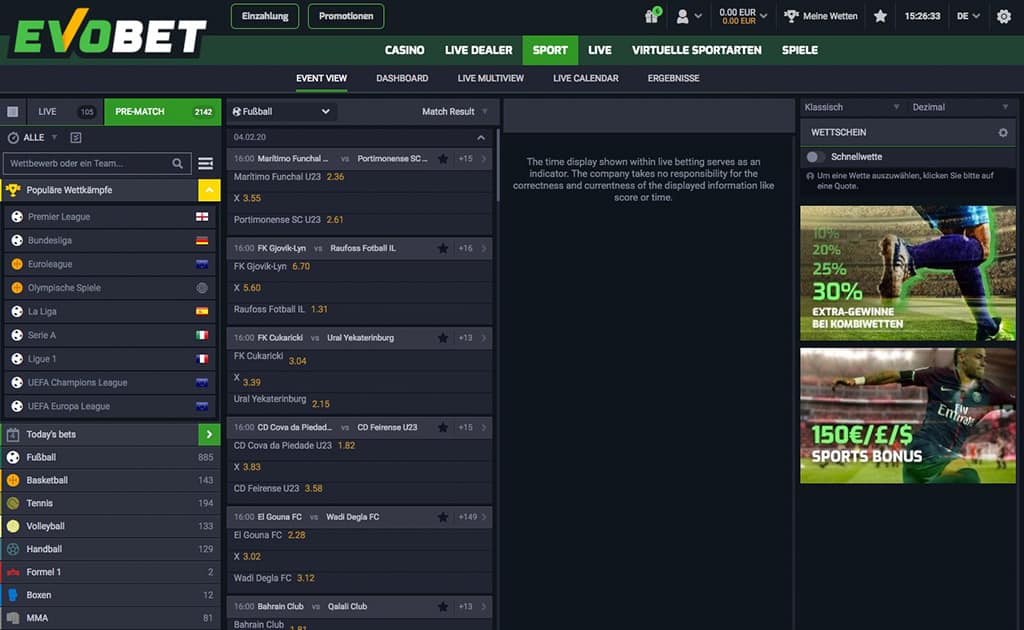Open settings gear in top right corner
1024x630 pixels.
[1004, 16]
